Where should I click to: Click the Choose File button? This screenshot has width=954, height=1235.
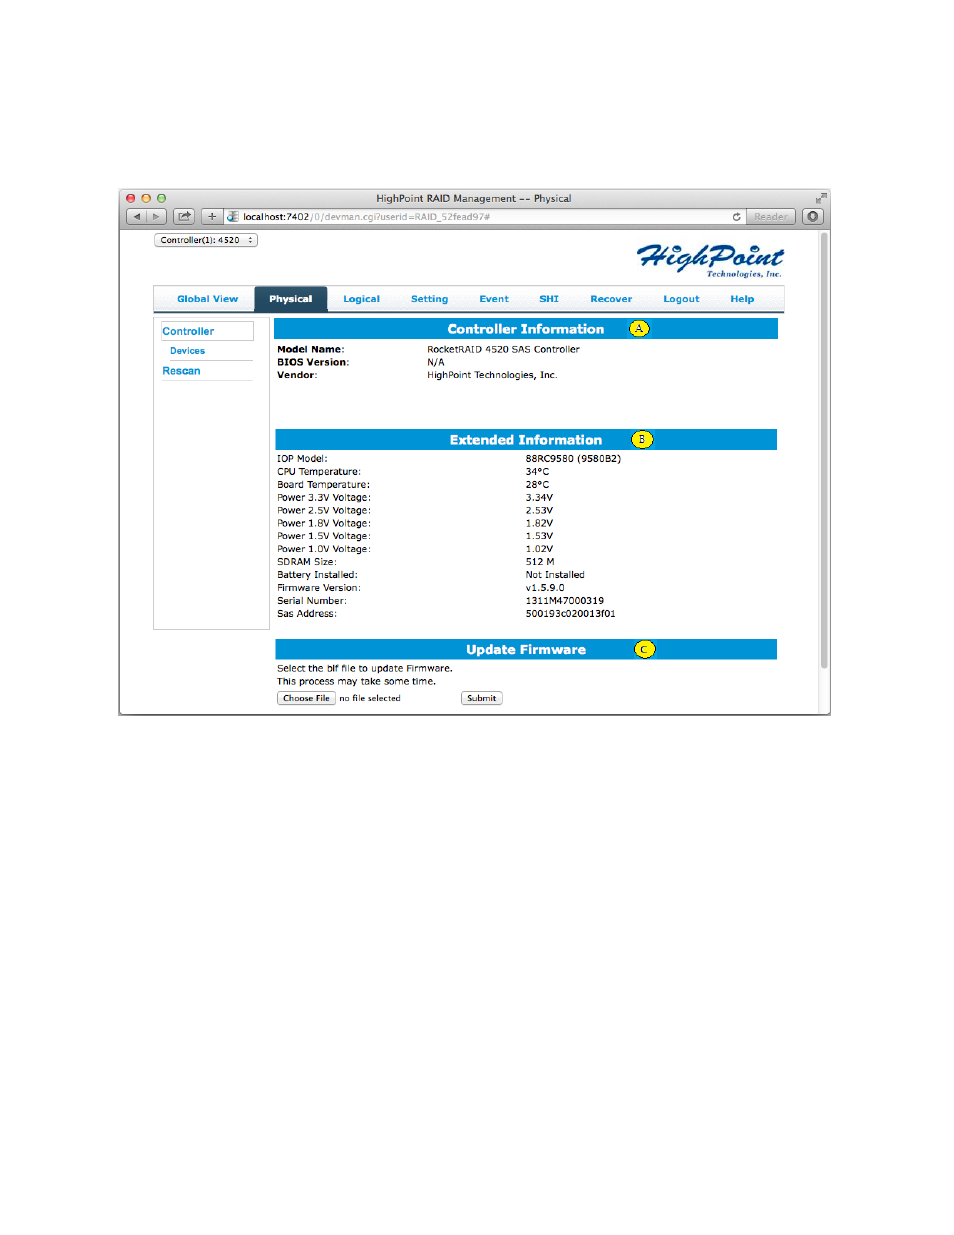(x=306, y=699)
